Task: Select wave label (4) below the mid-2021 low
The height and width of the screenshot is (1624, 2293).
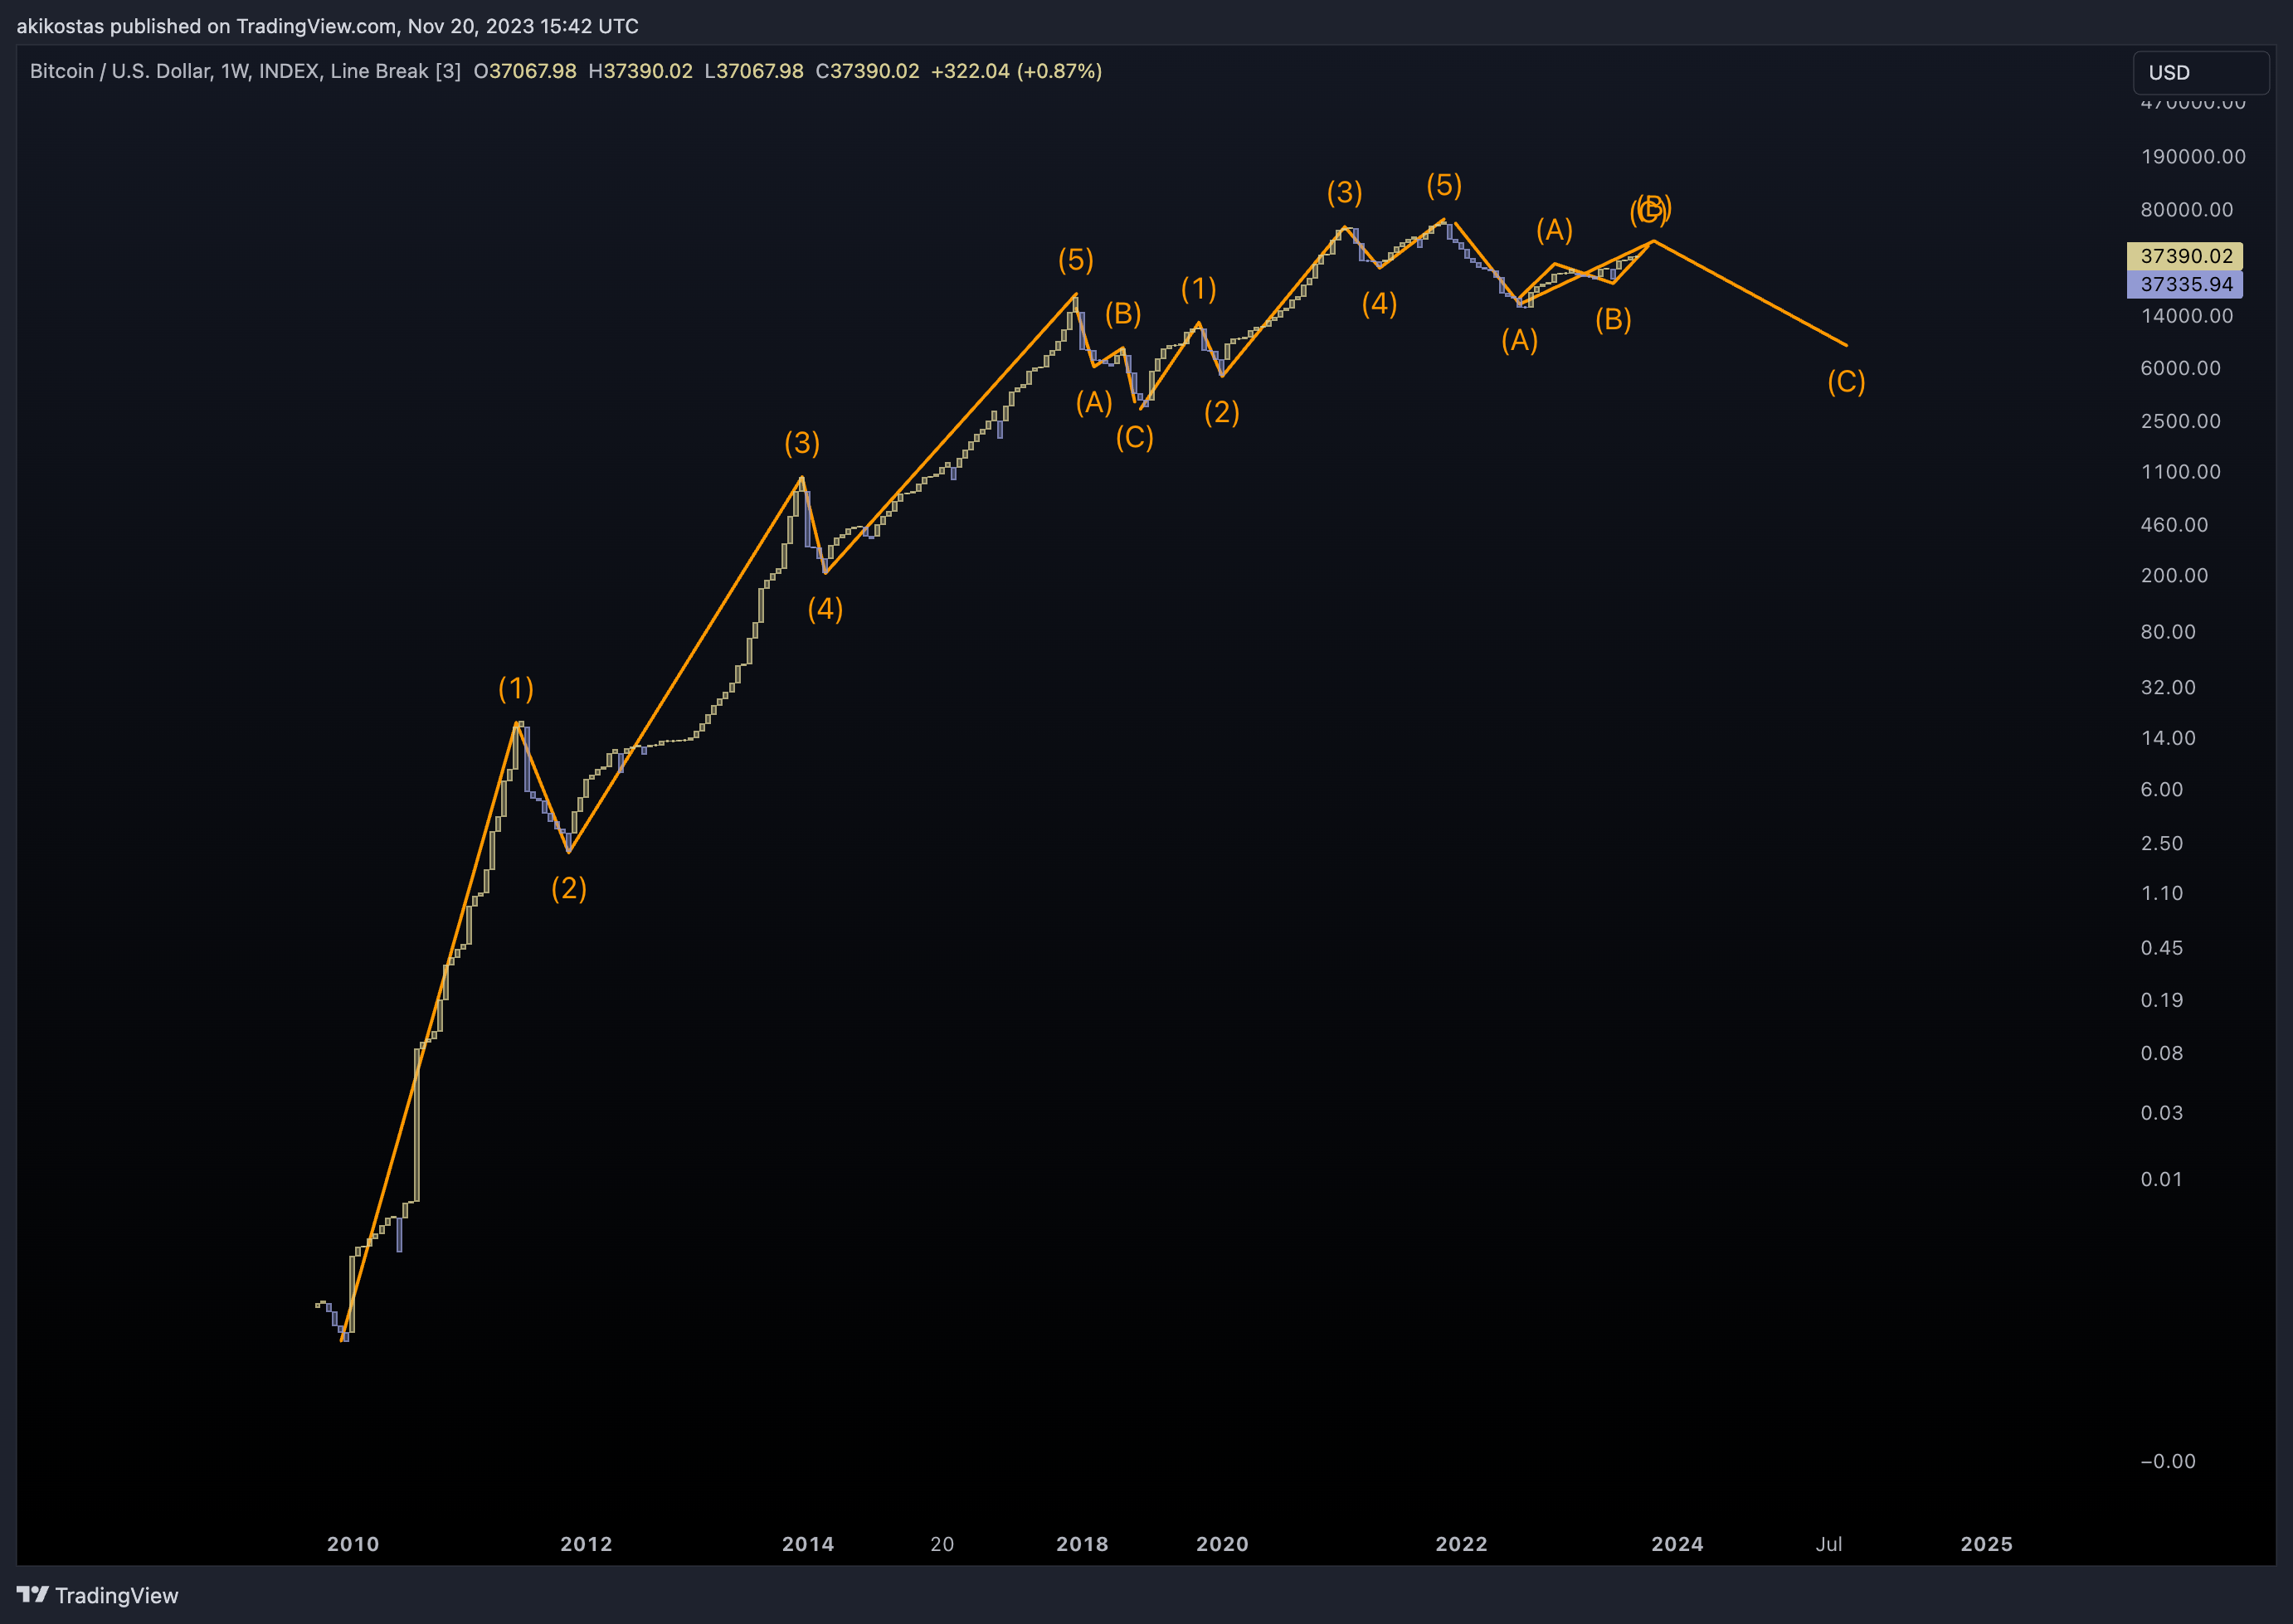Action: tap(1380, 304)
